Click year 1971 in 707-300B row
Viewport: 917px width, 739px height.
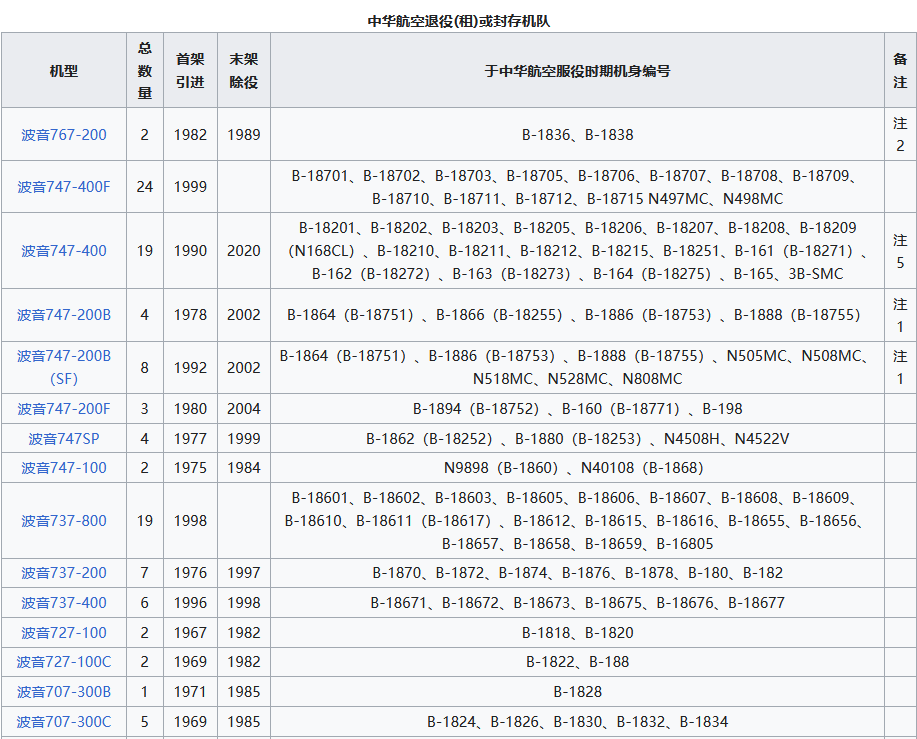(x=191, y=692)
